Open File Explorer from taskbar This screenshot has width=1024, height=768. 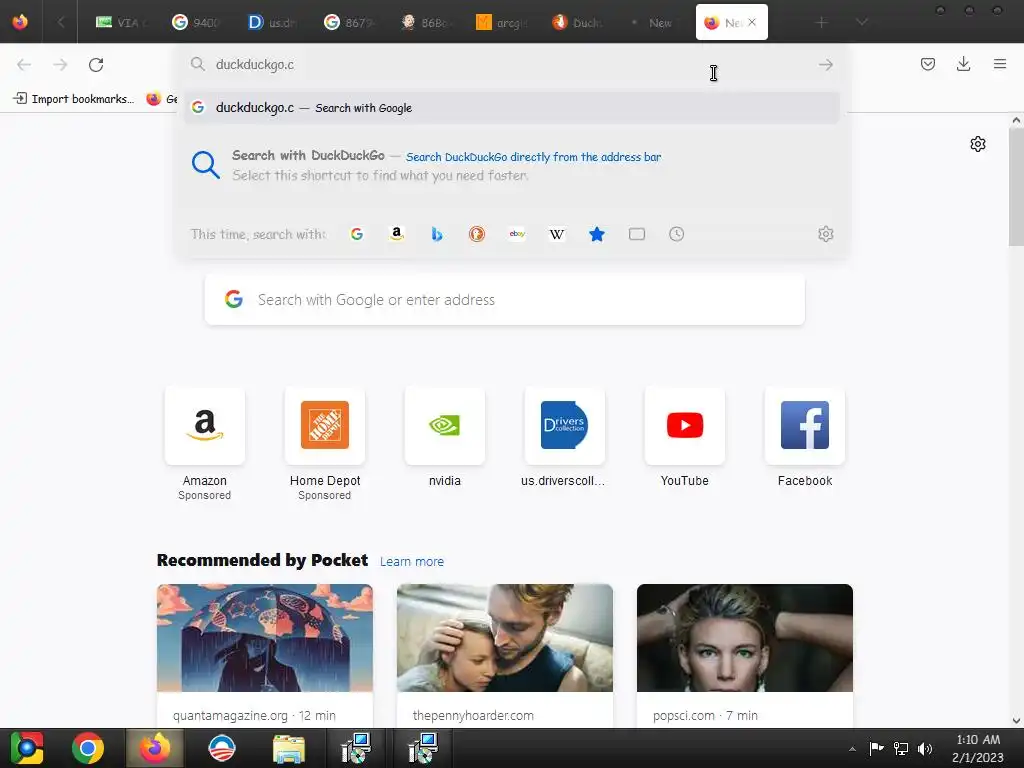[288, 748]
